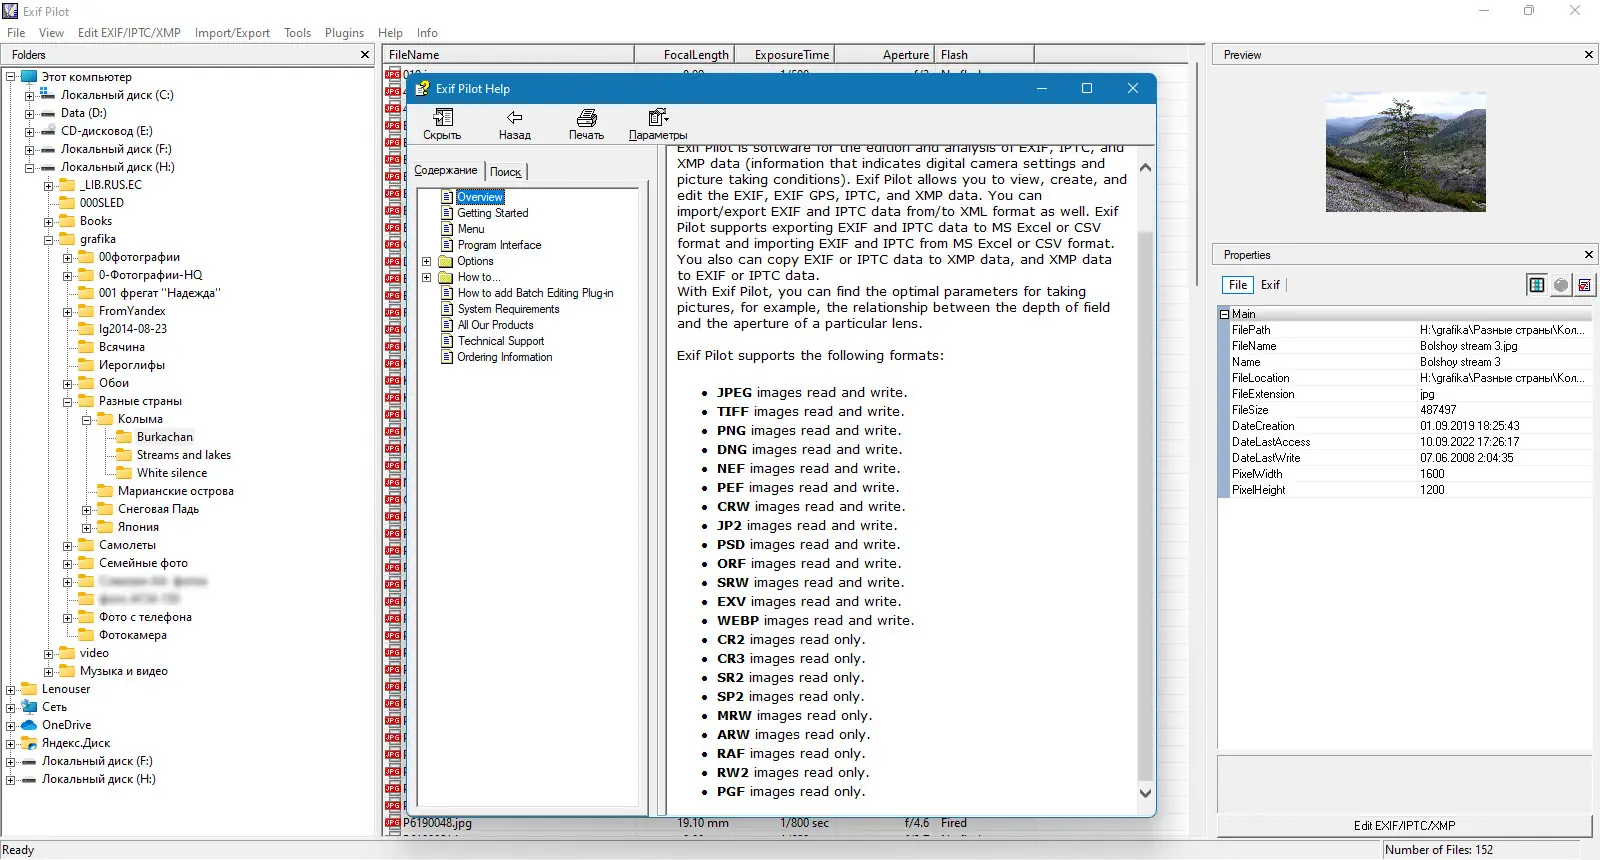
Task: Open the Edit EXIF/IPTC/XMP menu
Action: click(129, 33)
